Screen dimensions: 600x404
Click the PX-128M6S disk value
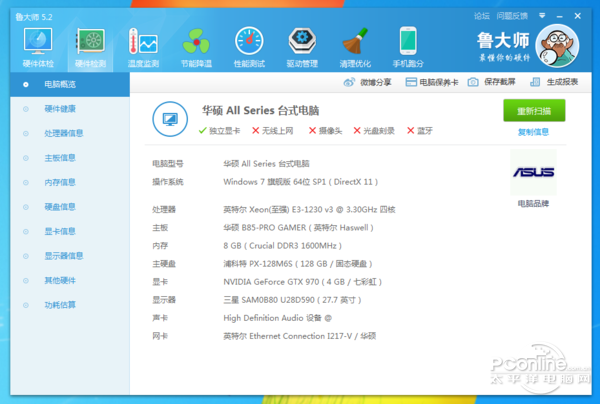click(298, 264)
